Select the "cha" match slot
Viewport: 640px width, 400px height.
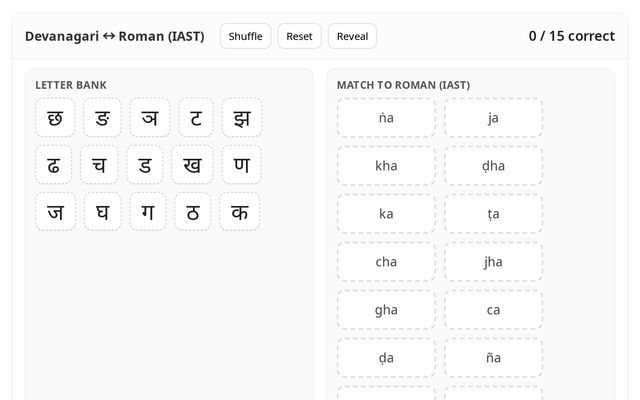[x=386, y=262]
